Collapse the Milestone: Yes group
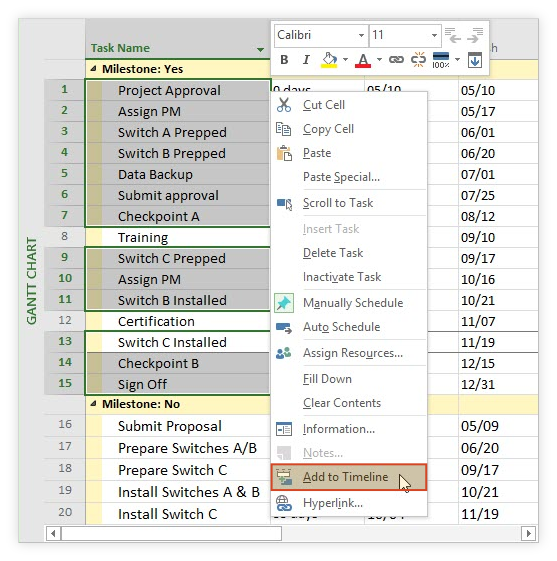Image resolution: width=557 pixels, height=561 pixels. point(93,68)
